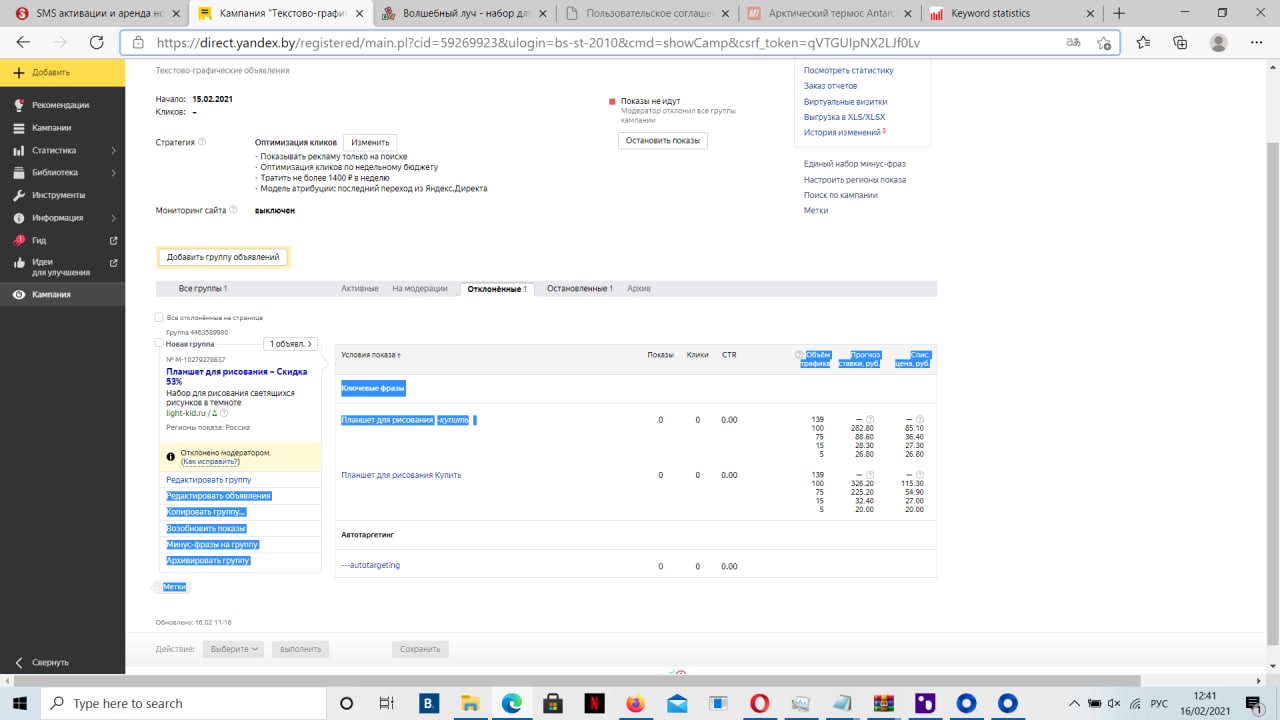Open new browser tab with plus
This screenshot has width=1280, height=720.
[1119, 13]
